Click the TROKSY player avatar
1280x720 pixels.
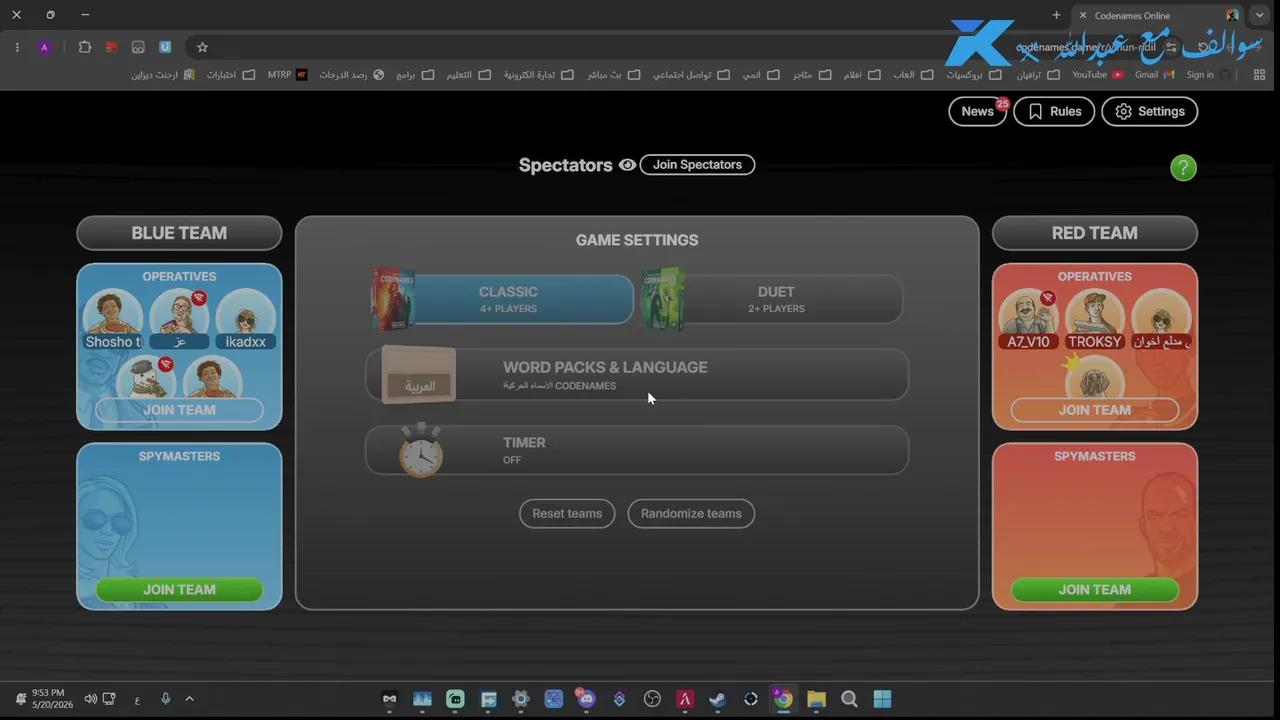tap(1095, 320)
